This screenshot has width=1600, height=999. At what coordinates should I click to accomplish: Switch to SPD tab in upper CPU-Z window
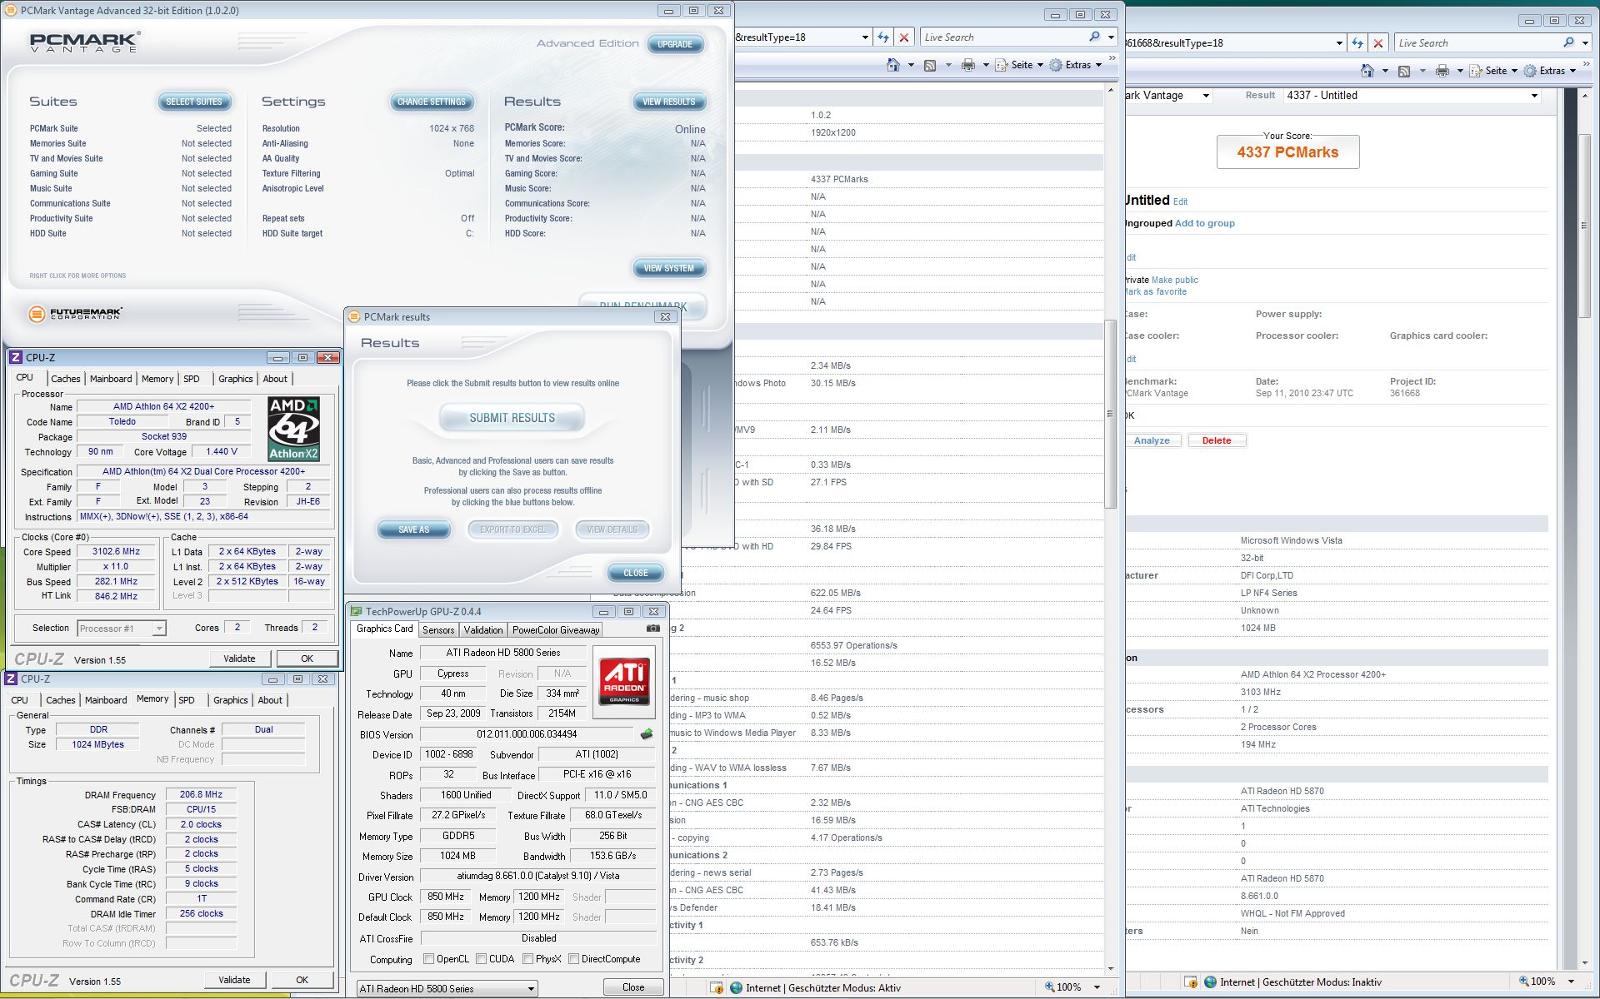(x=191, y=379)
